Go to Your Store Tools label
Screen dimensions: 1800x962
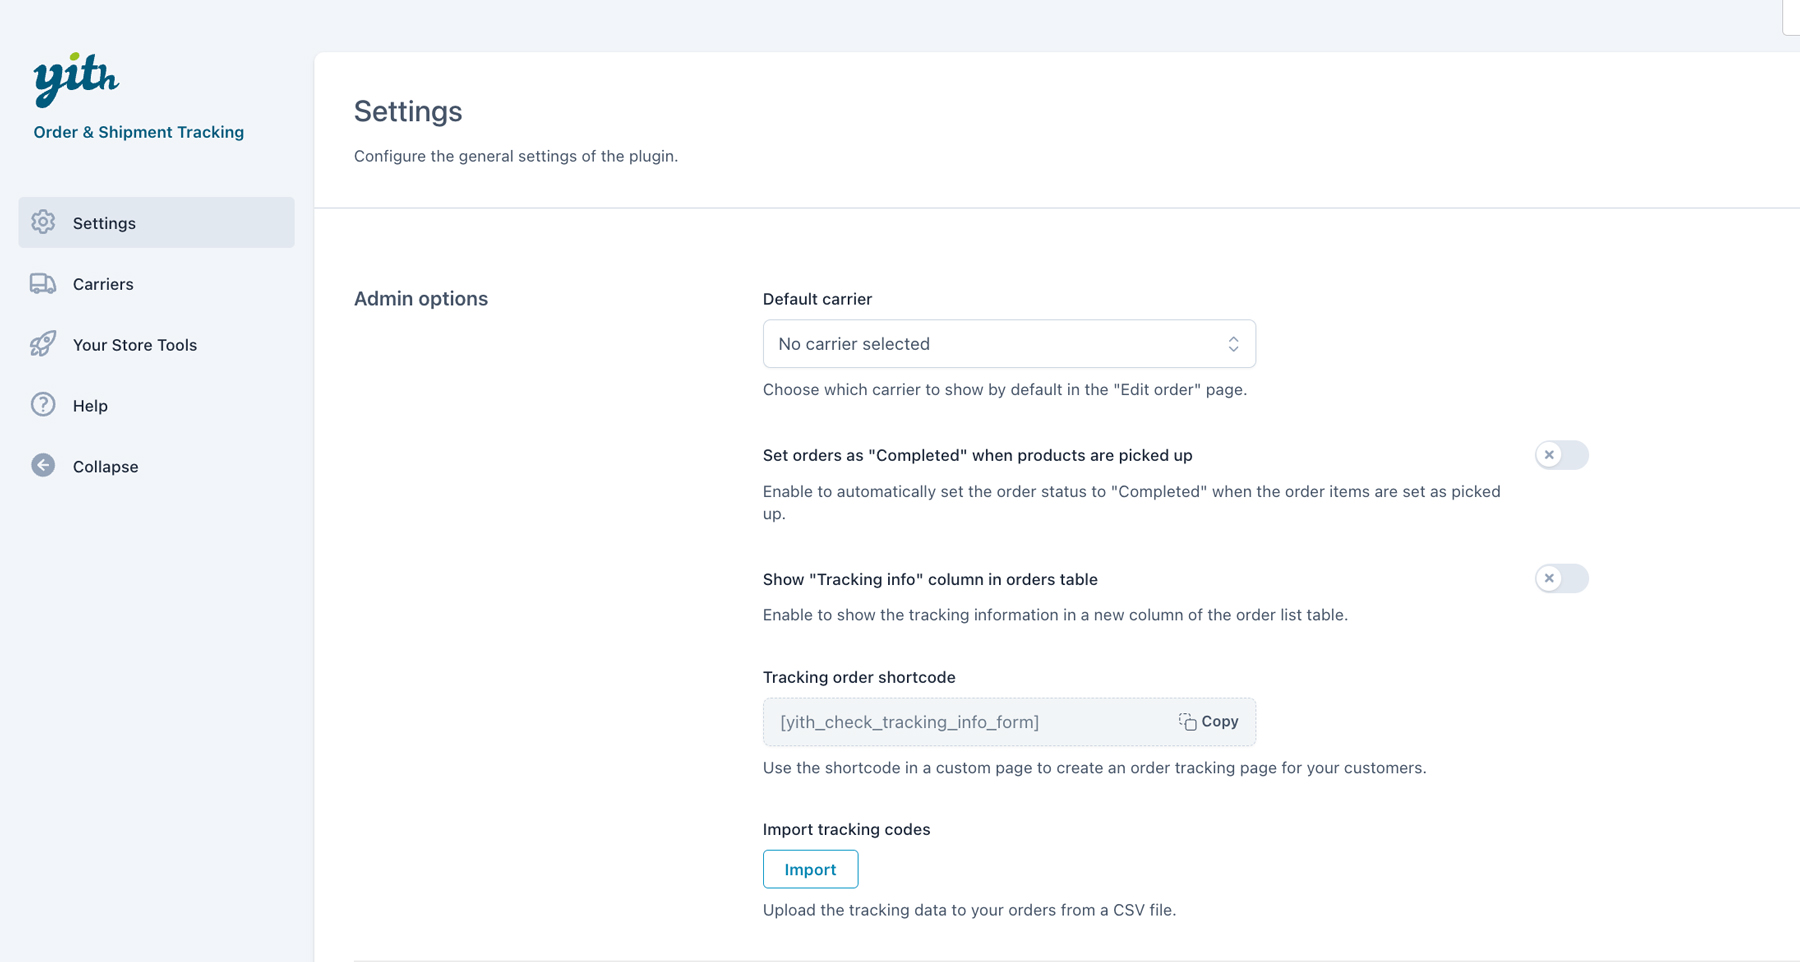coord(135,345)
